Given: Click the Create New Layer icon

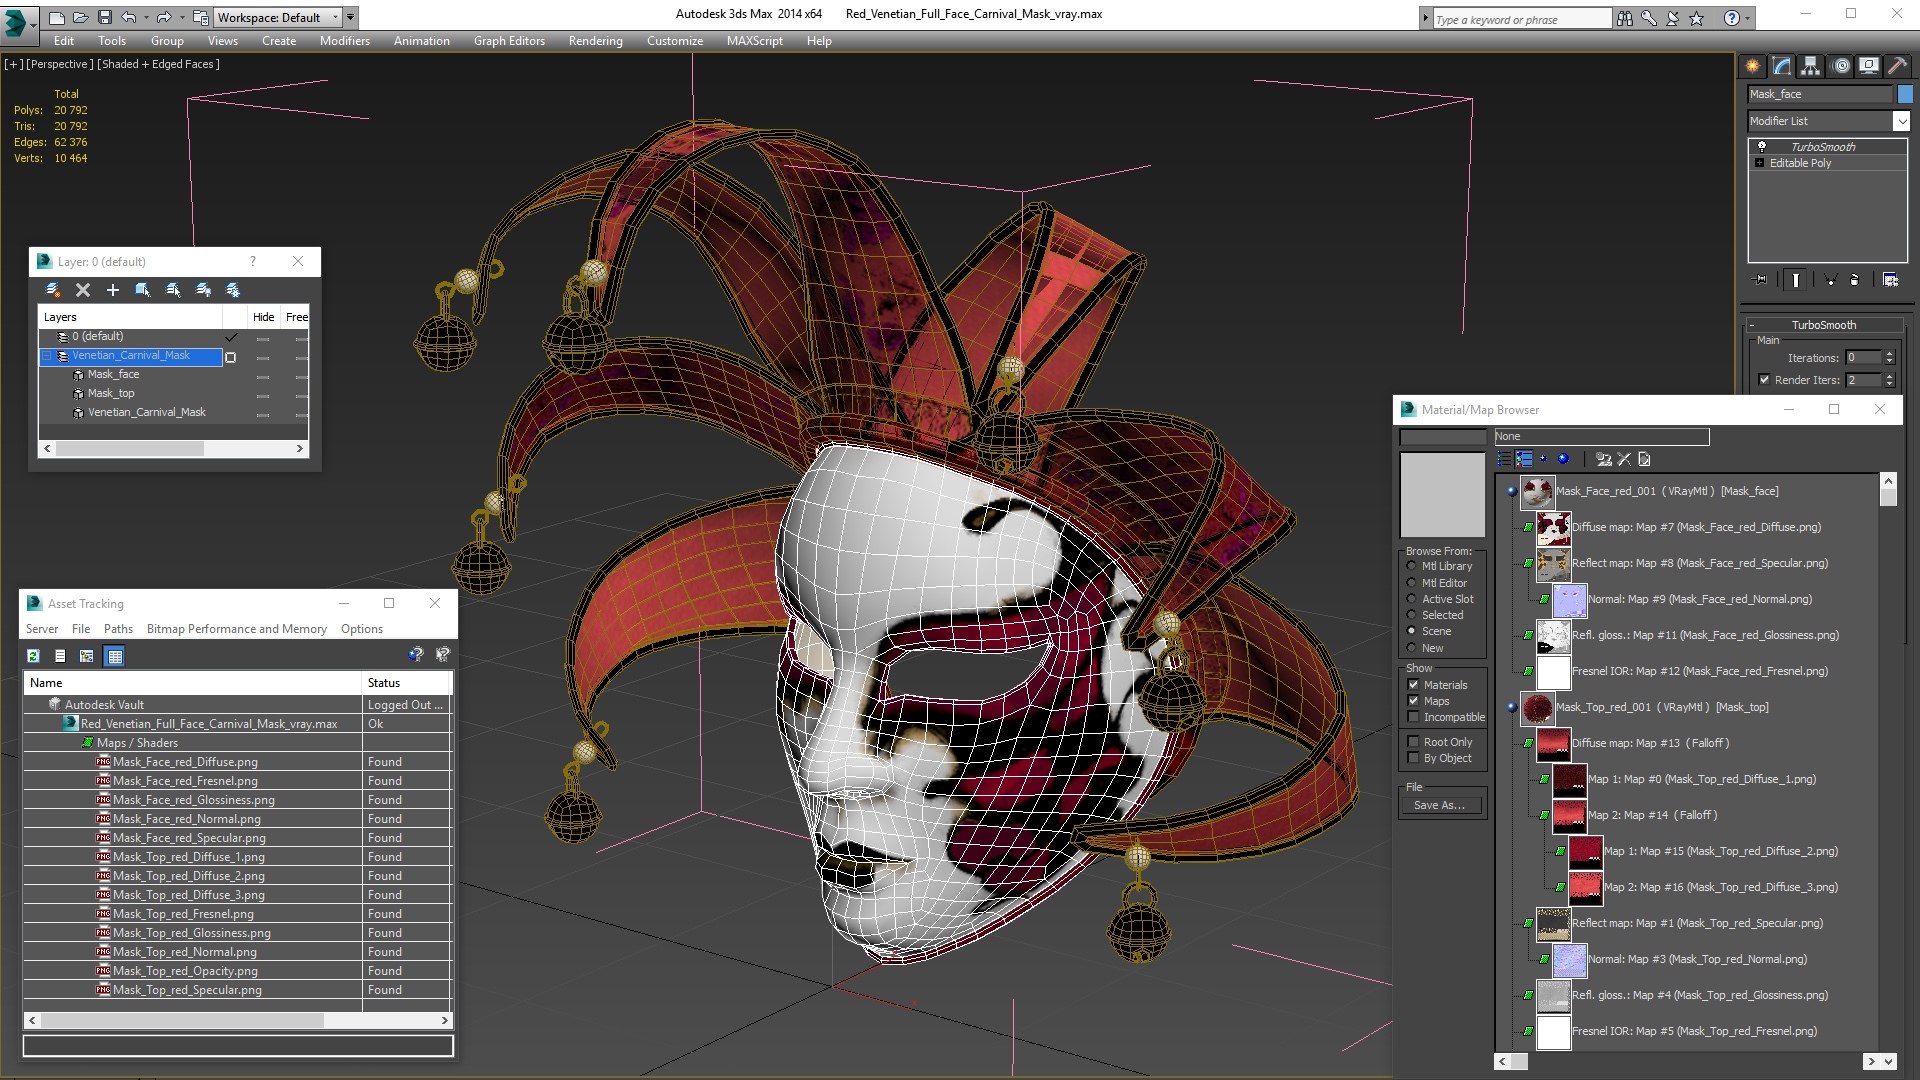Looking at the screenshot, I should click(53, 290).
